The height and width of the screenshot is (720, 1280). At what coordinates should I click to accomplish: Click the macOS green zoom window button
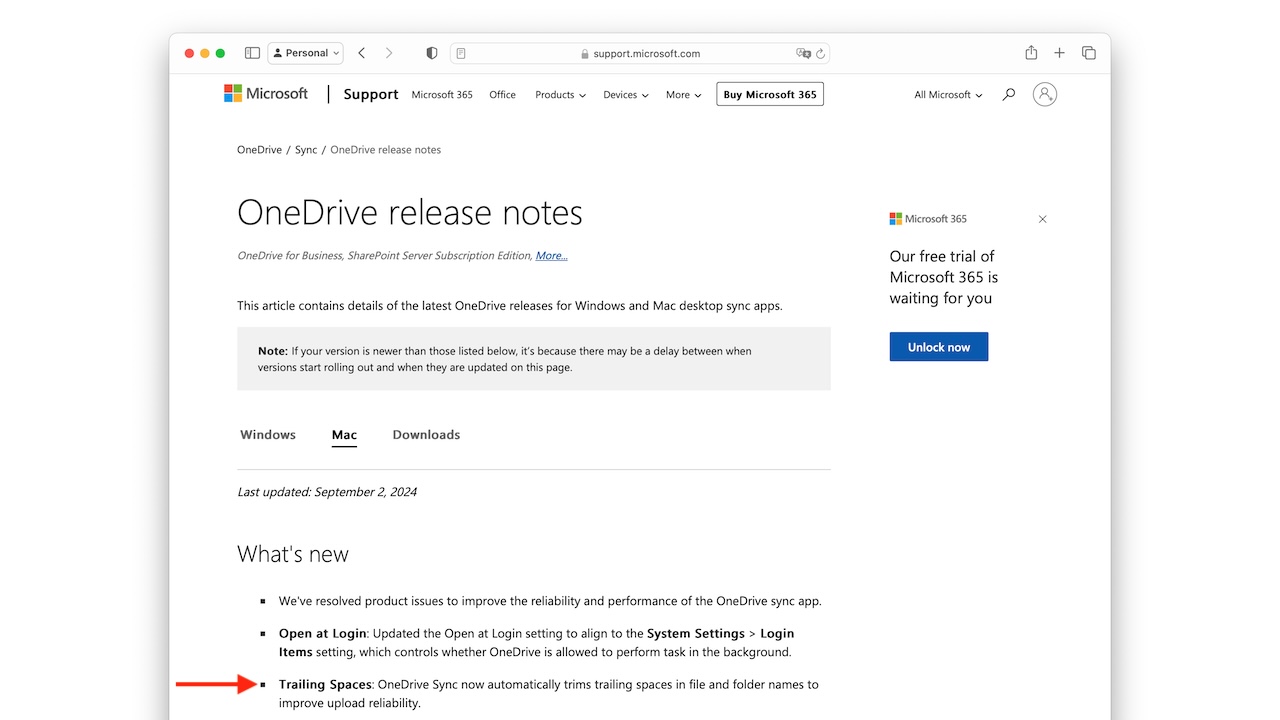coord(221,53)
